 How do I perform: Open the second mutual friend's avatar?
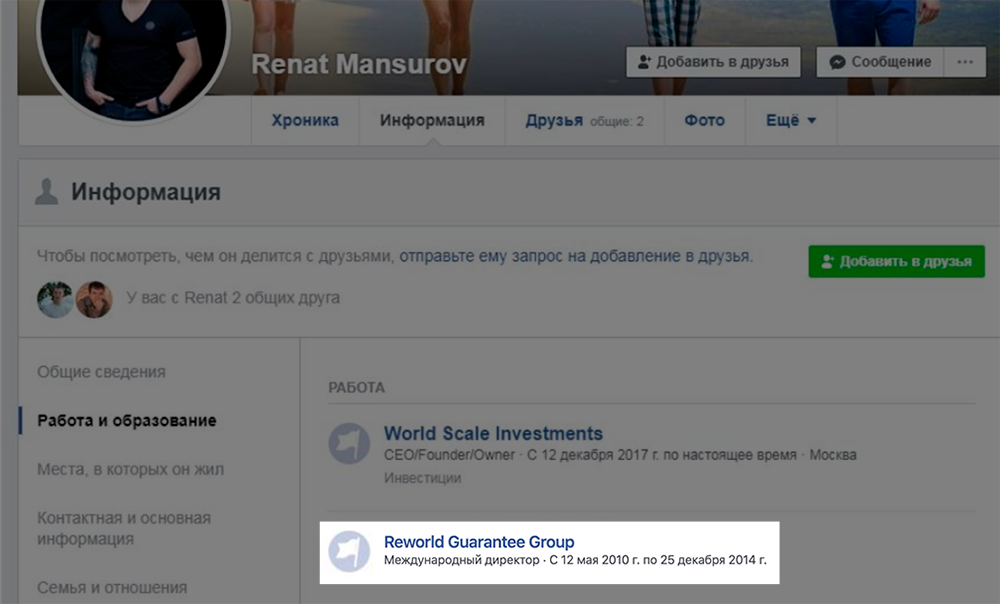pyautogui.click(x=94, y=299)
